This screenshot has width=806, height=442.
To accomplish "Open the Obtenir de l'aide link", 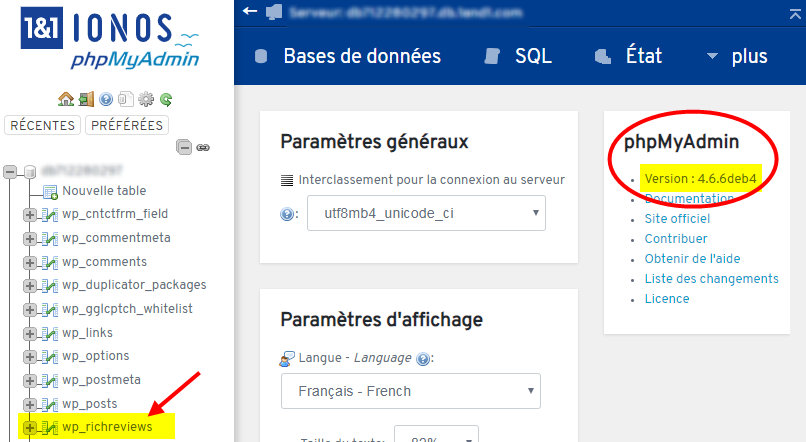I will [x=692, y=259].
